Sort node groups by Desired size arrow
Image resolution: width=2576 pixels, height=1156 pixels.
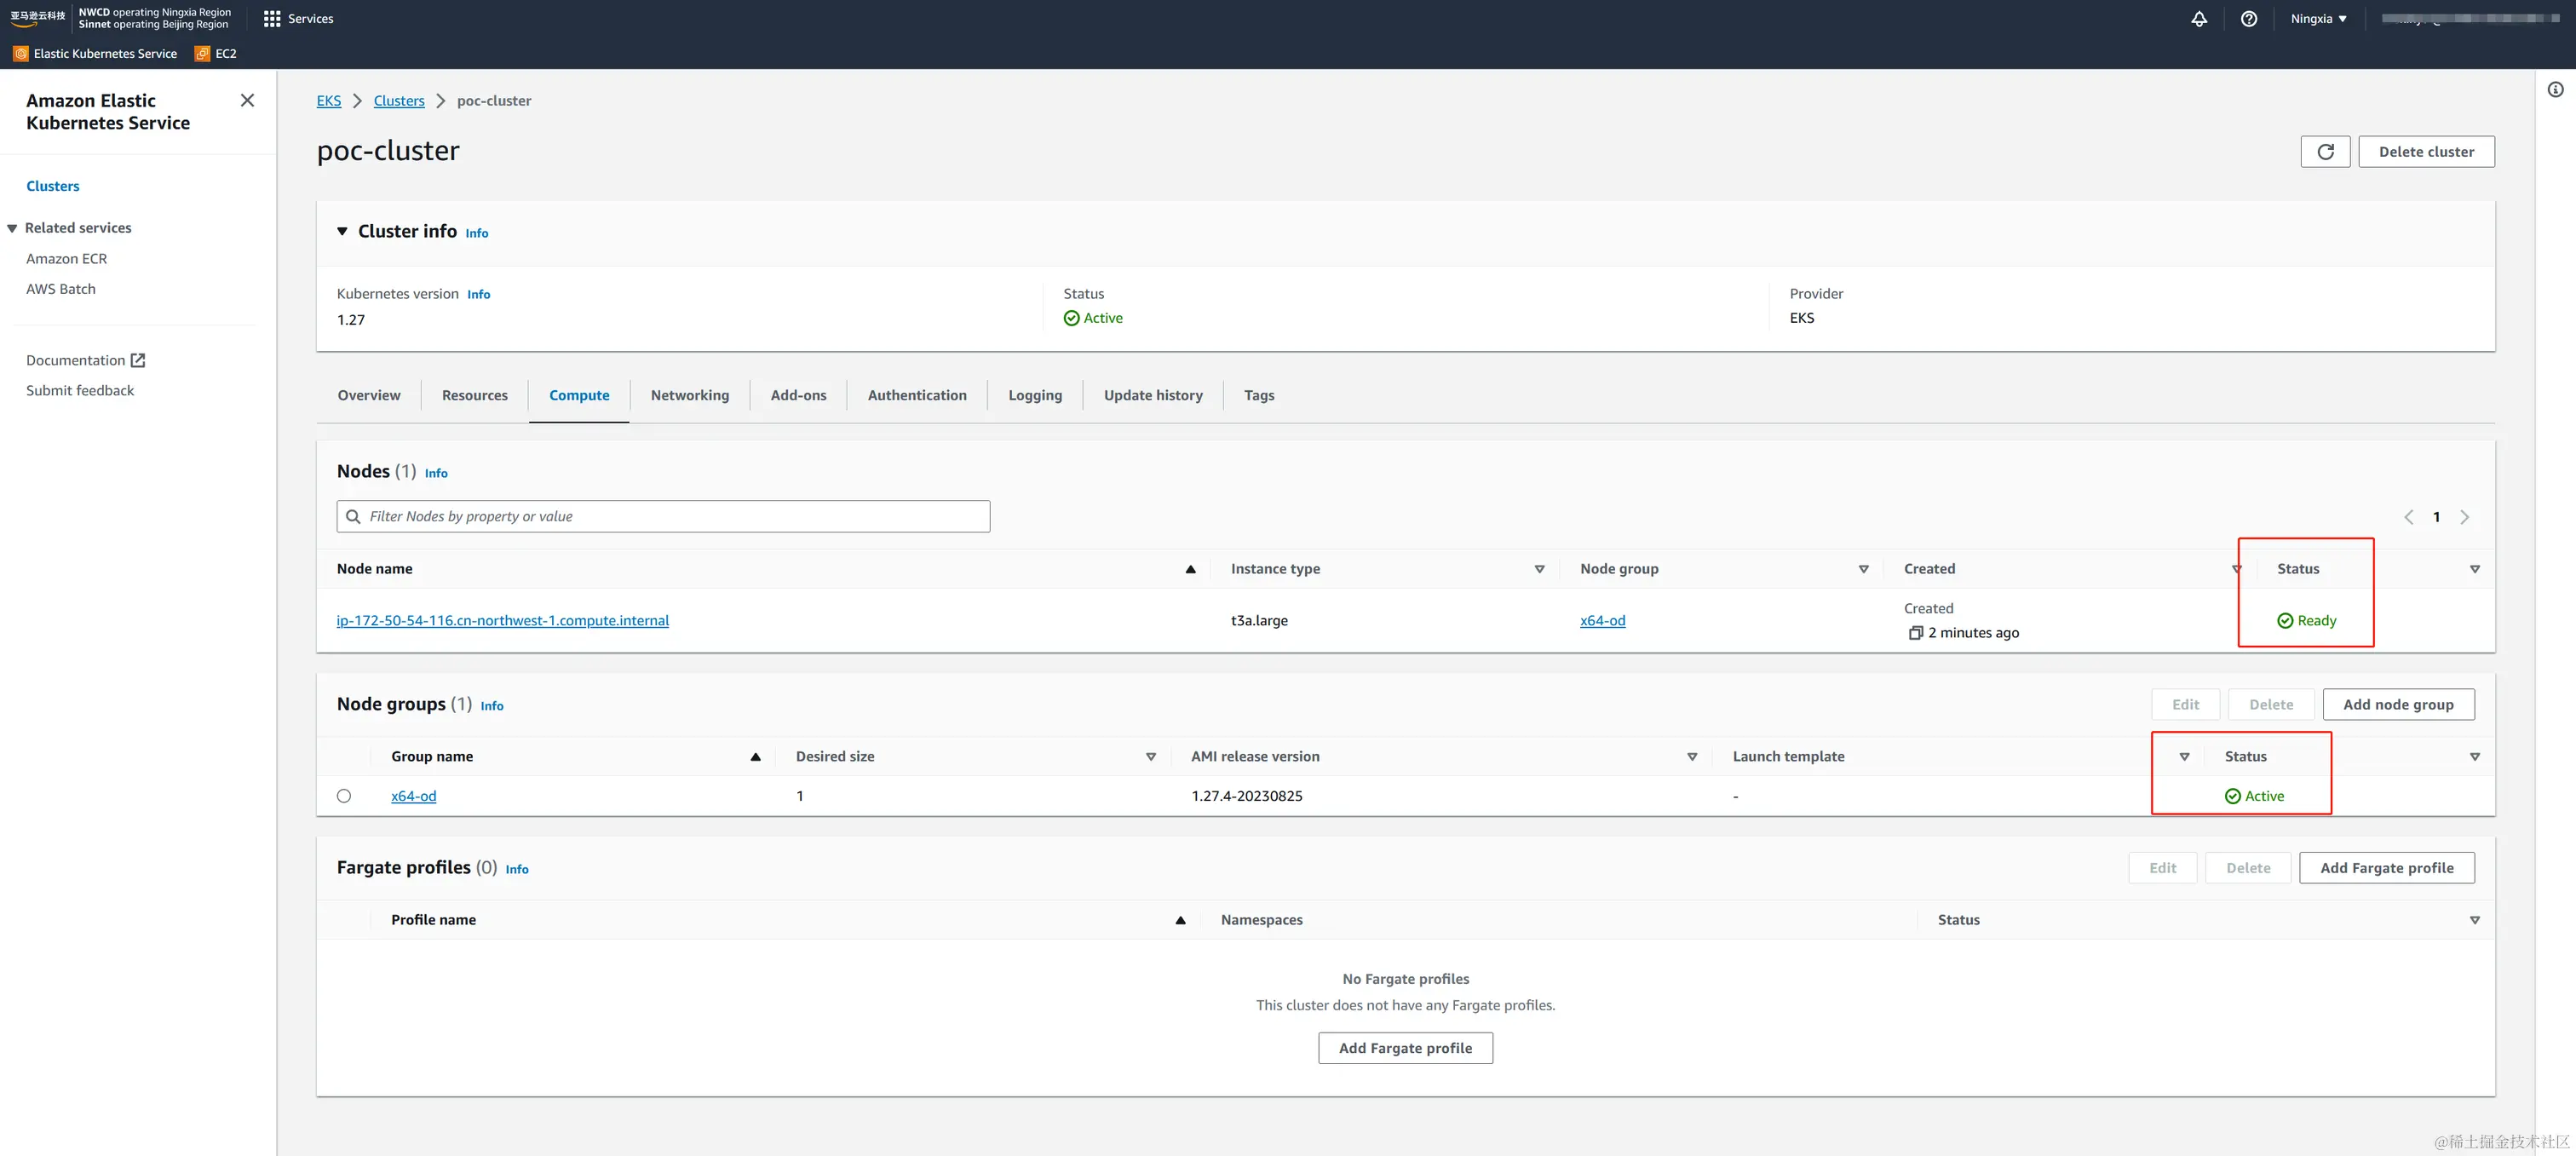pyautogui.click(x=1150, y=756)
